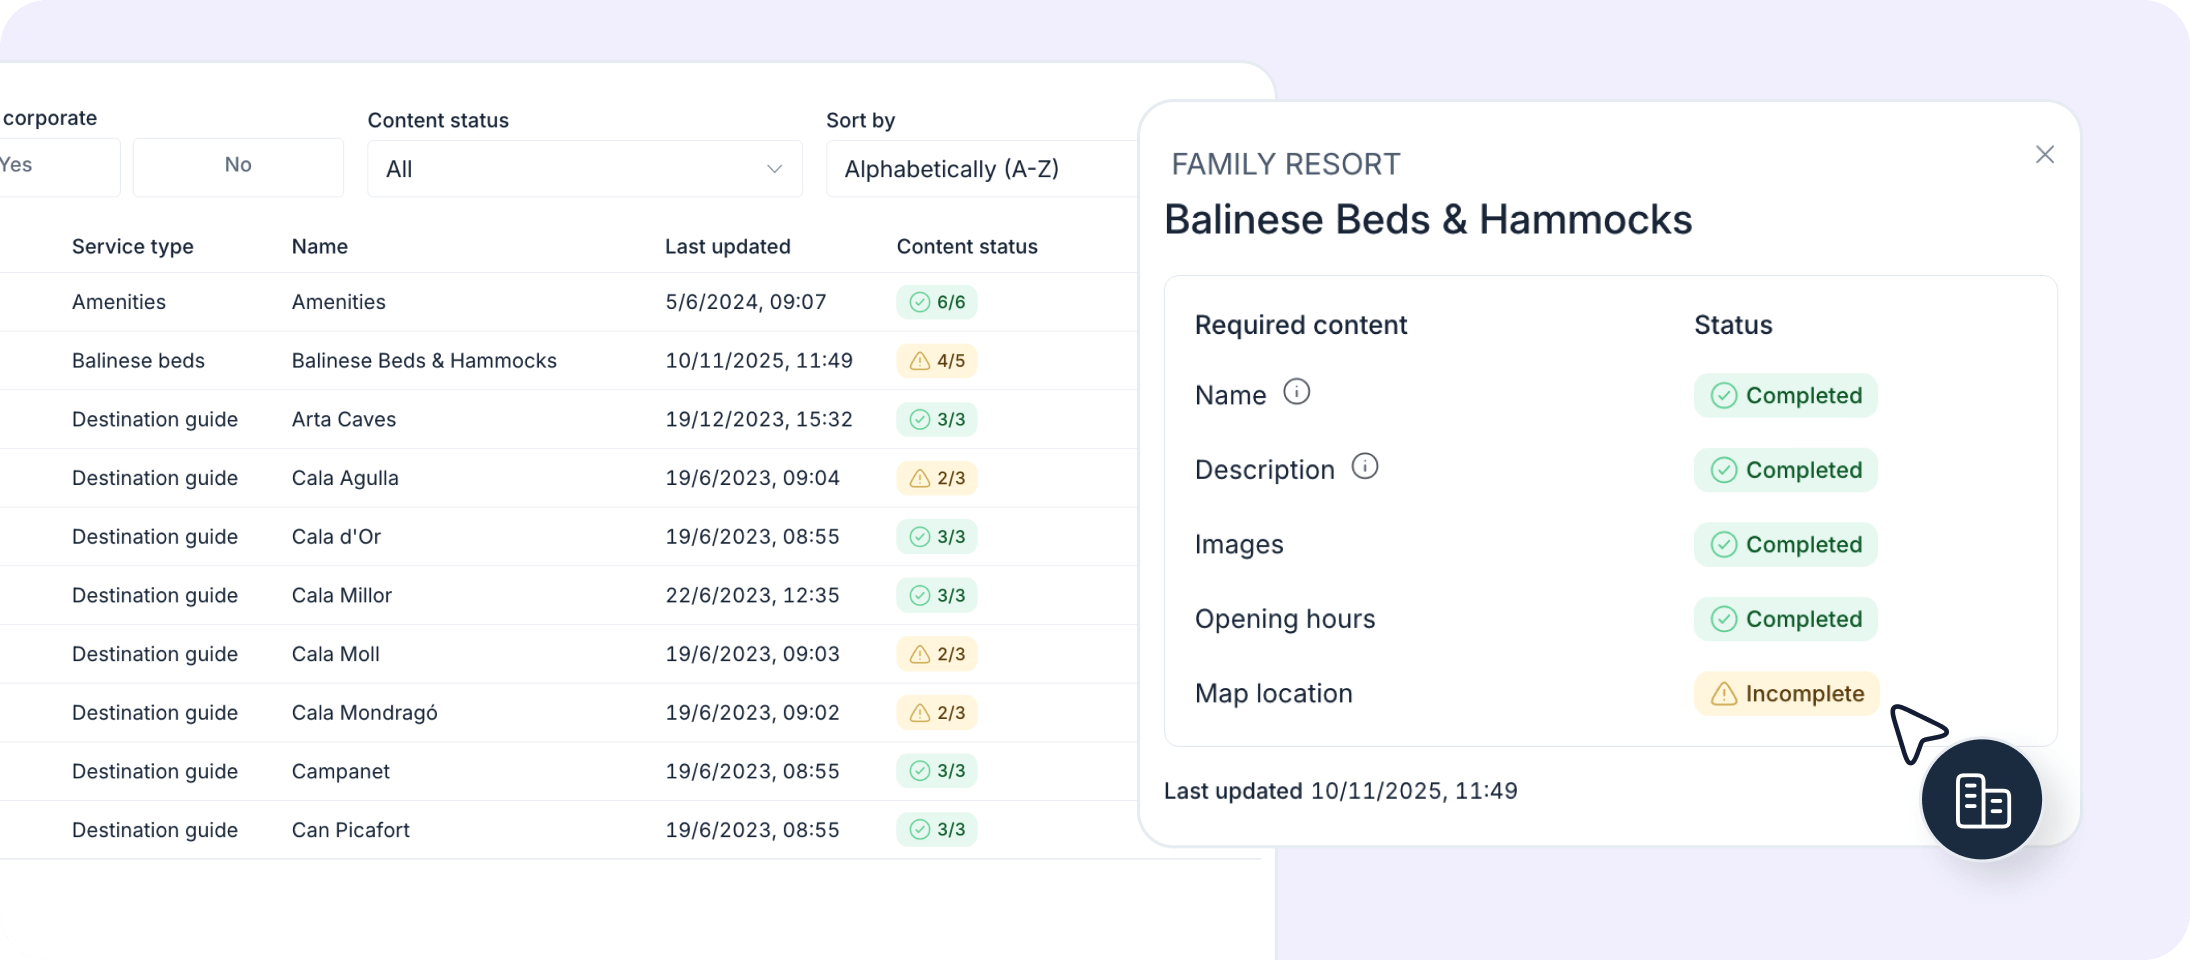Open the Arta Caves destination guide
The width and height of the screenshot is (2190, 960).
coord(343,419)
